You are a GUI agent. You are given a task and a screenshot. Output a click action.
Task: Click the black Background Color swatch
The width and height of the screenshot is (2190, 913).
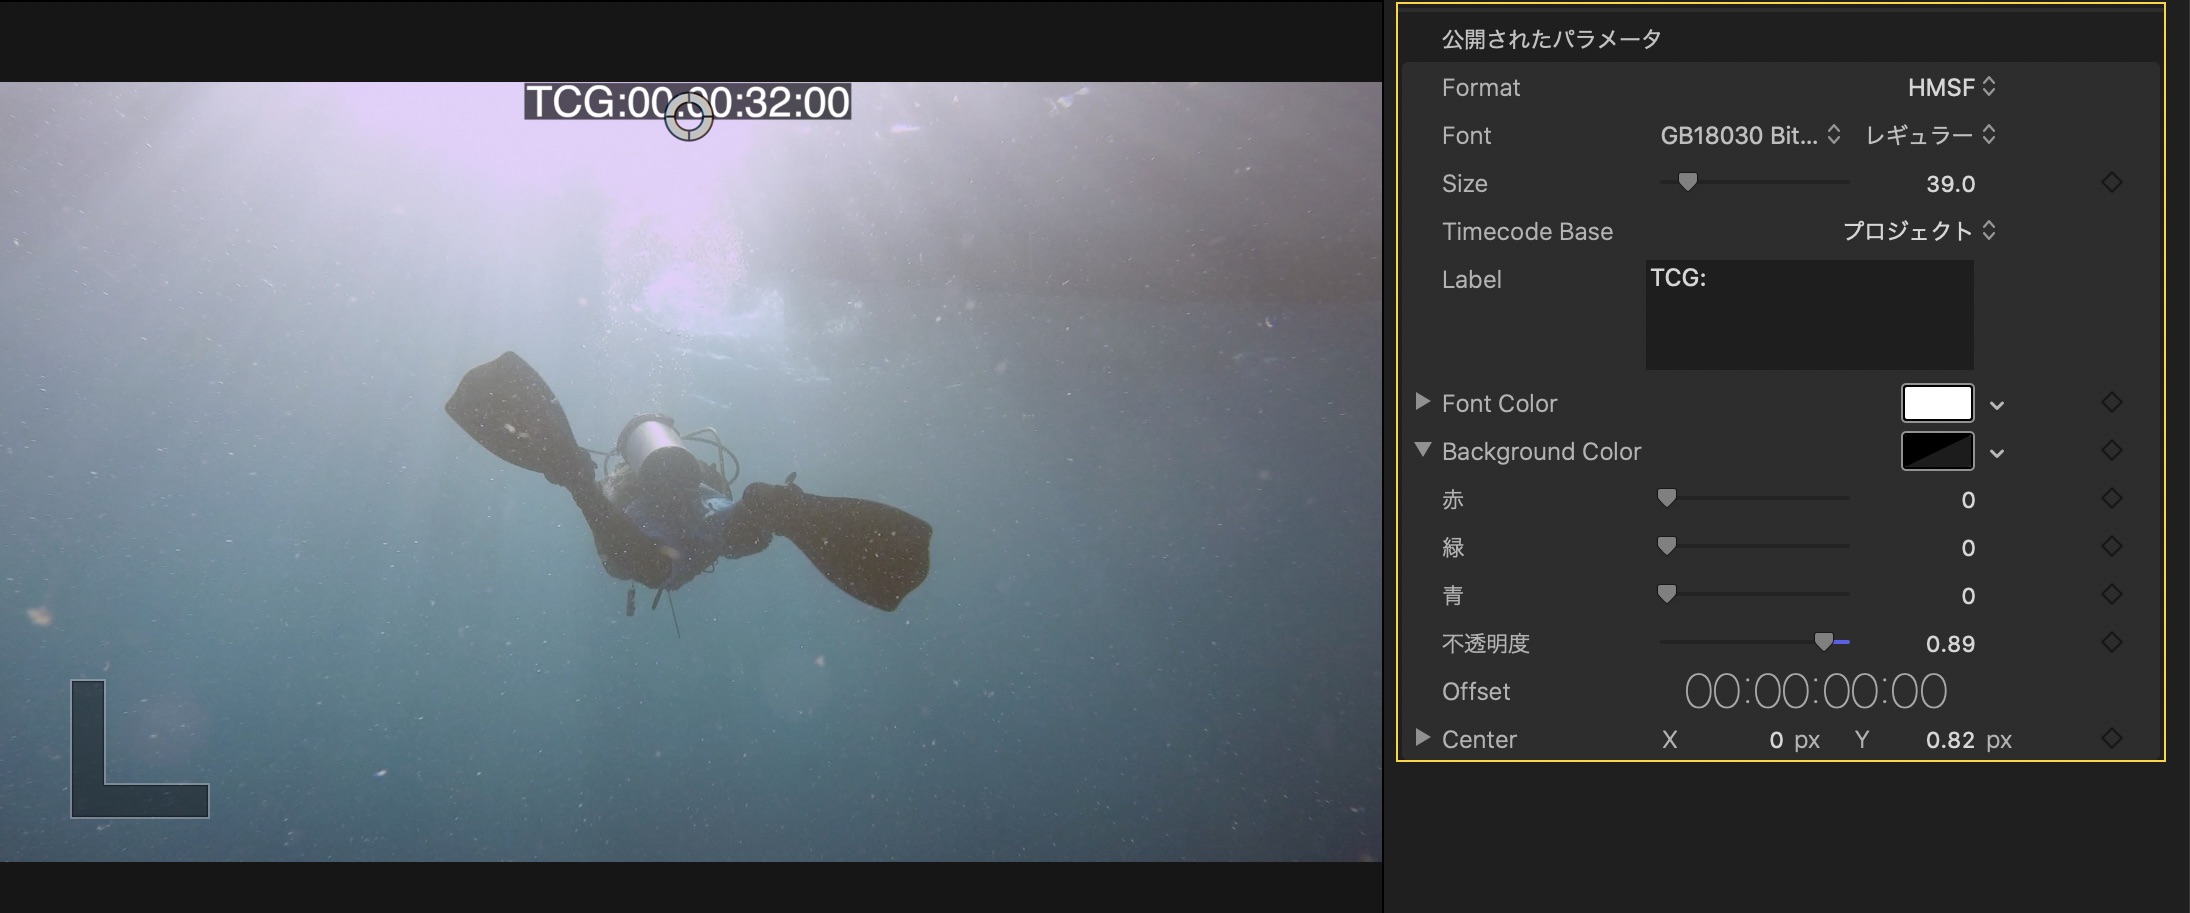click(x=1937, y=451)
